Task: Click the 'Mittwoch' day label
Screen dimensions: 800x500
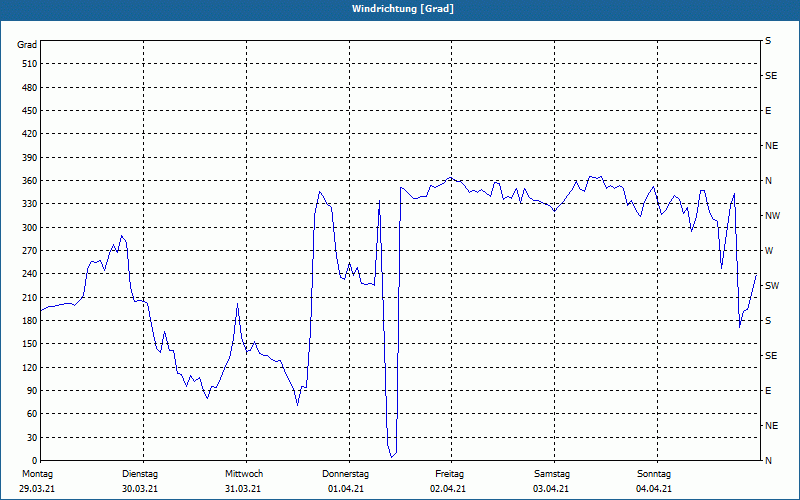Action: click(x=244, y=474)
